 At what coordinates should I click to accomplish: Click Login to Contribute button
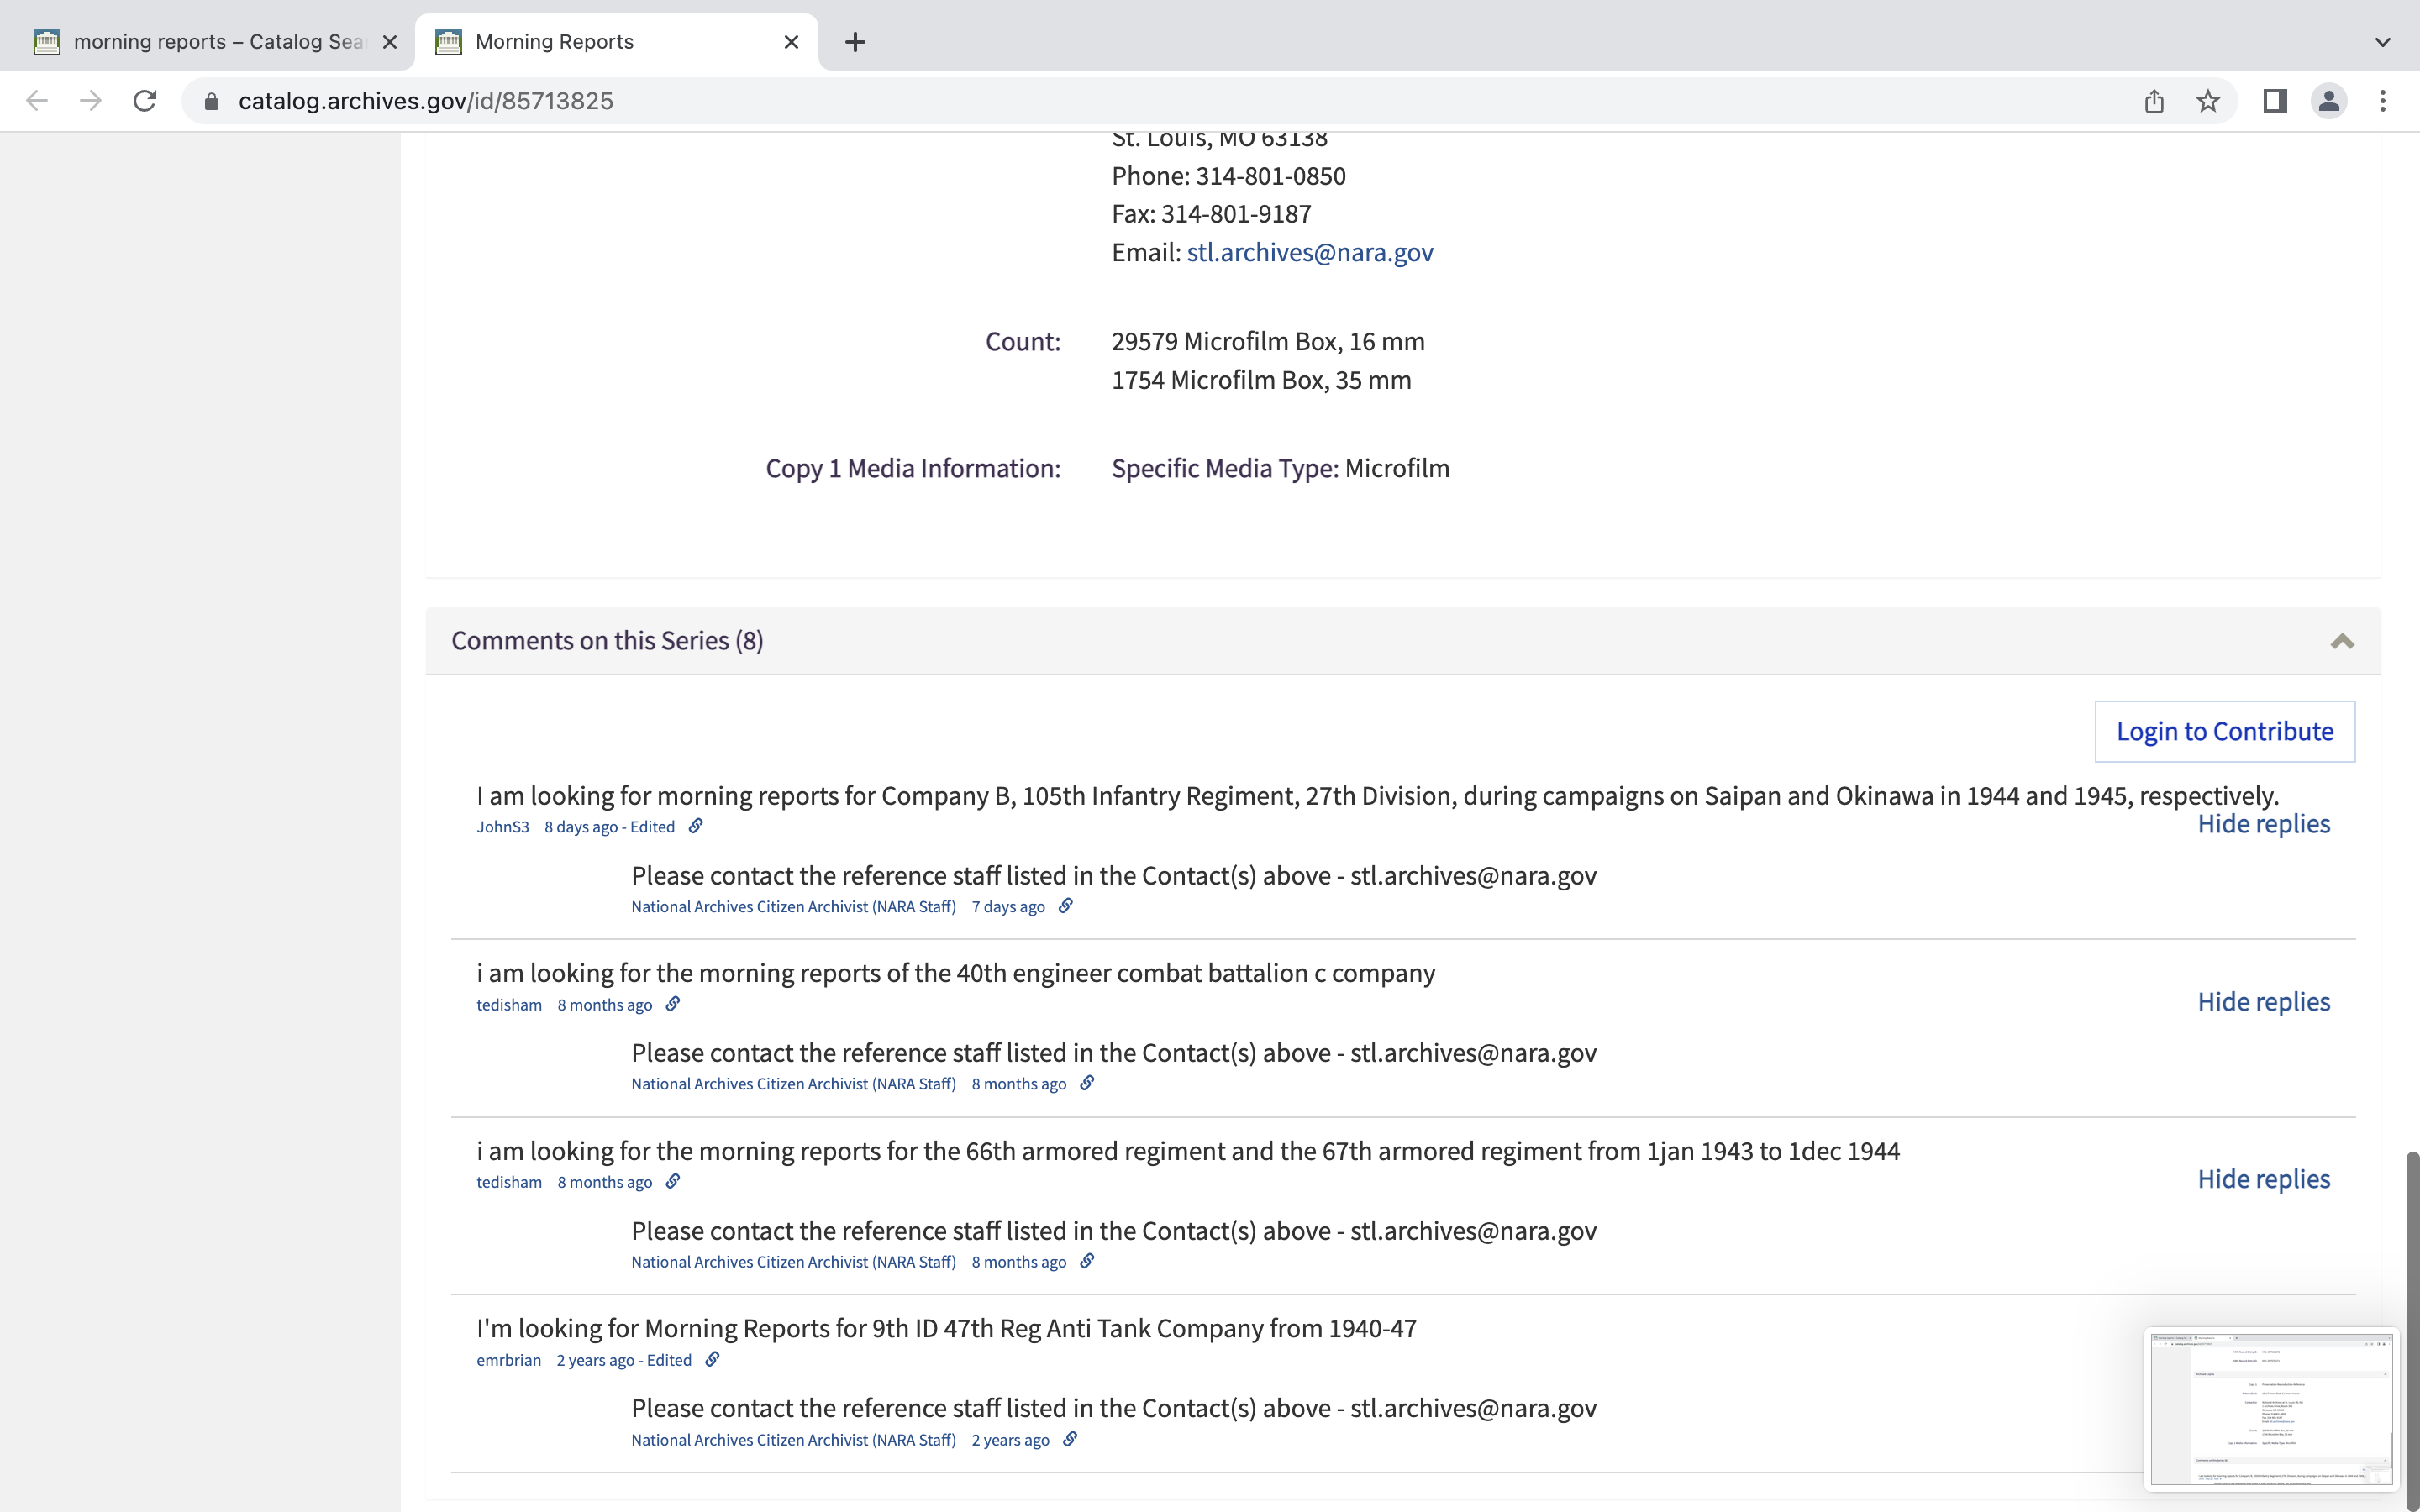[x=2224, y=731]
